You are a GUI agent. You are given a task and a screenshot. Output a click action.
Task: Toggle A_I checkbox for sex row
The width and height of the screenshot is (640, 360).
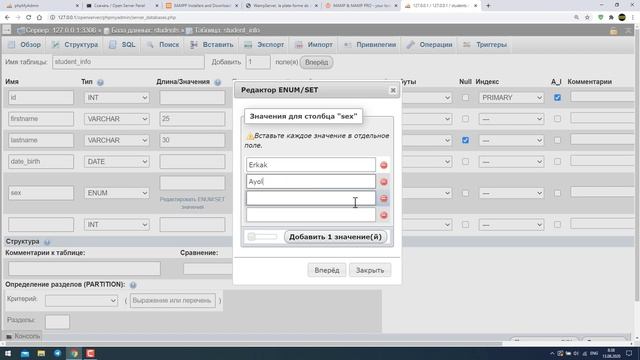(x=557, y=193)
